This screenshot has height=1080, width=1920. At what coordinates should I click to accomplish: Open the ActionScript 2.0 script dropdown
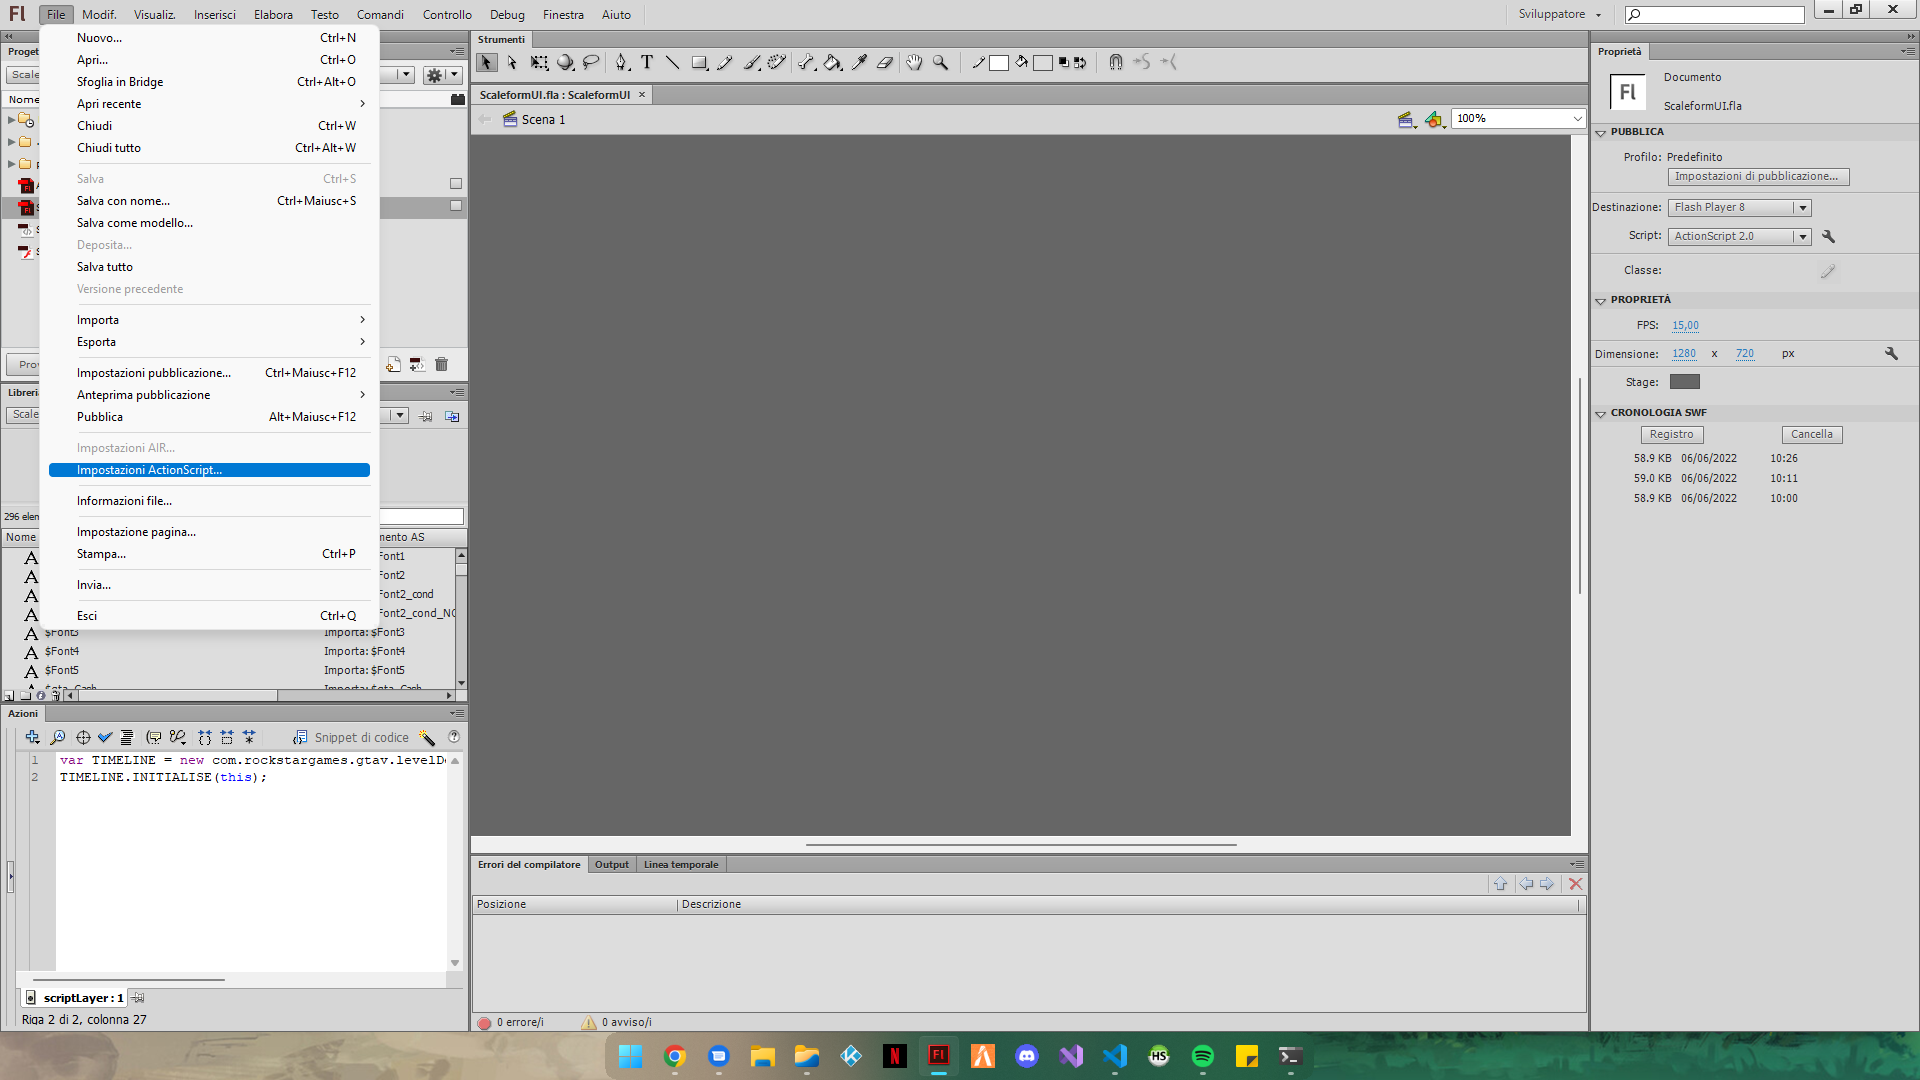1802,237
